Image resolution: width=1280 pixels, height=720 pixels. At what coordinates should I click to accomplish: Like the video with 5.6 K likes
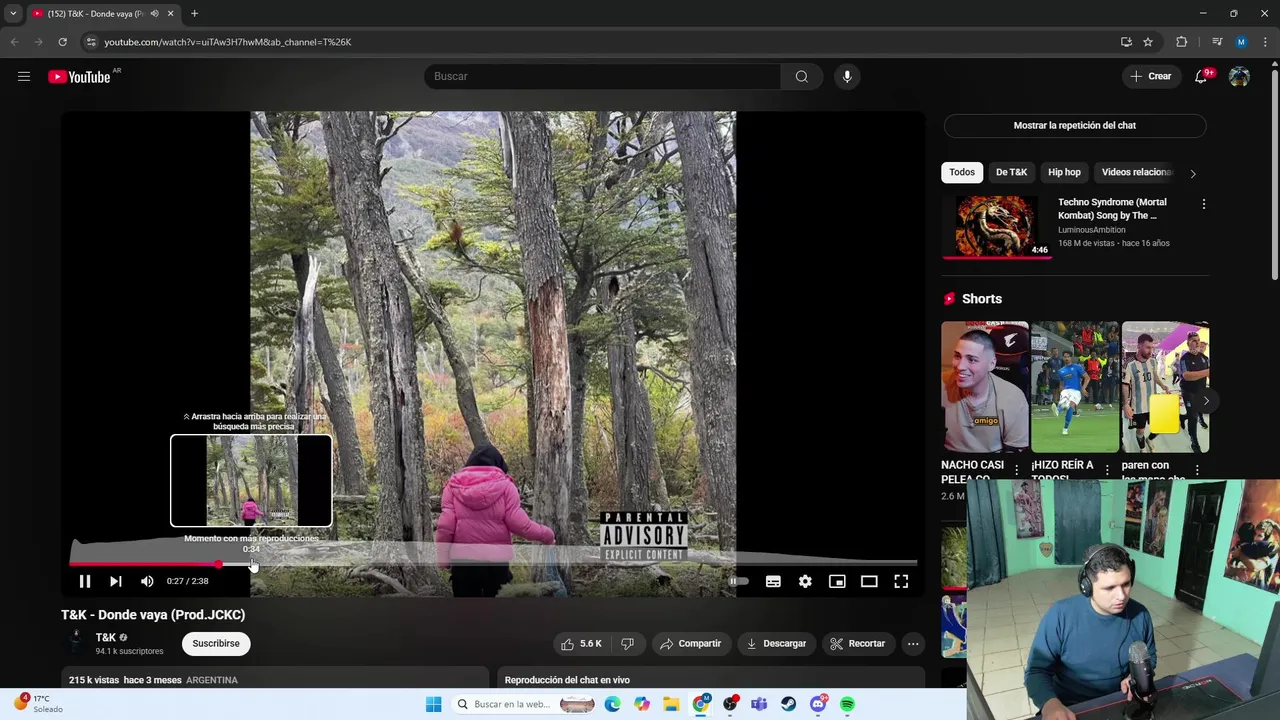[x=582, y=644]
